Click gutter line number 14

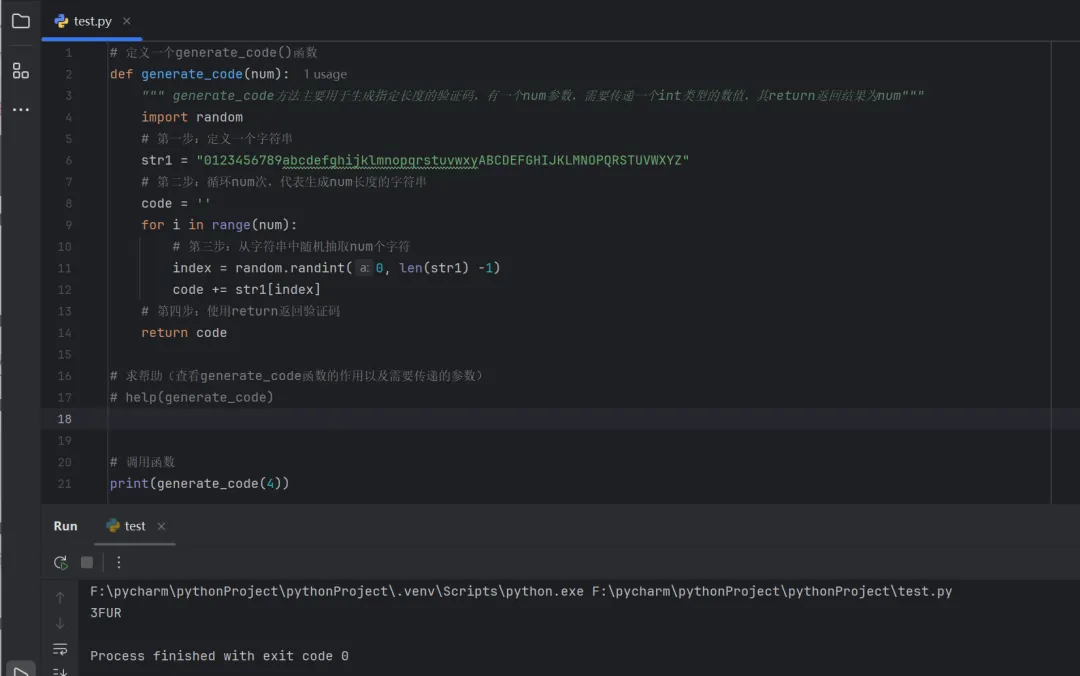point(64,333)
